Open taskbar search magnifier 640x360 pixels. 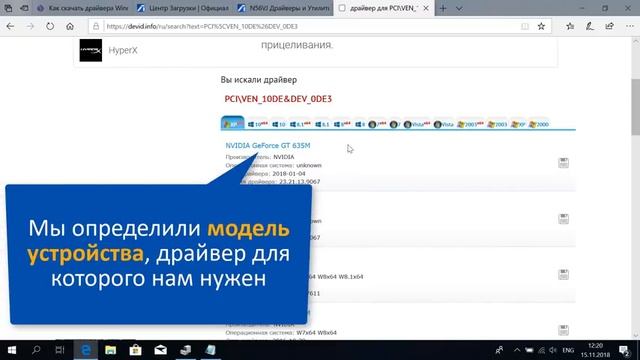click(x=36, y=350)
